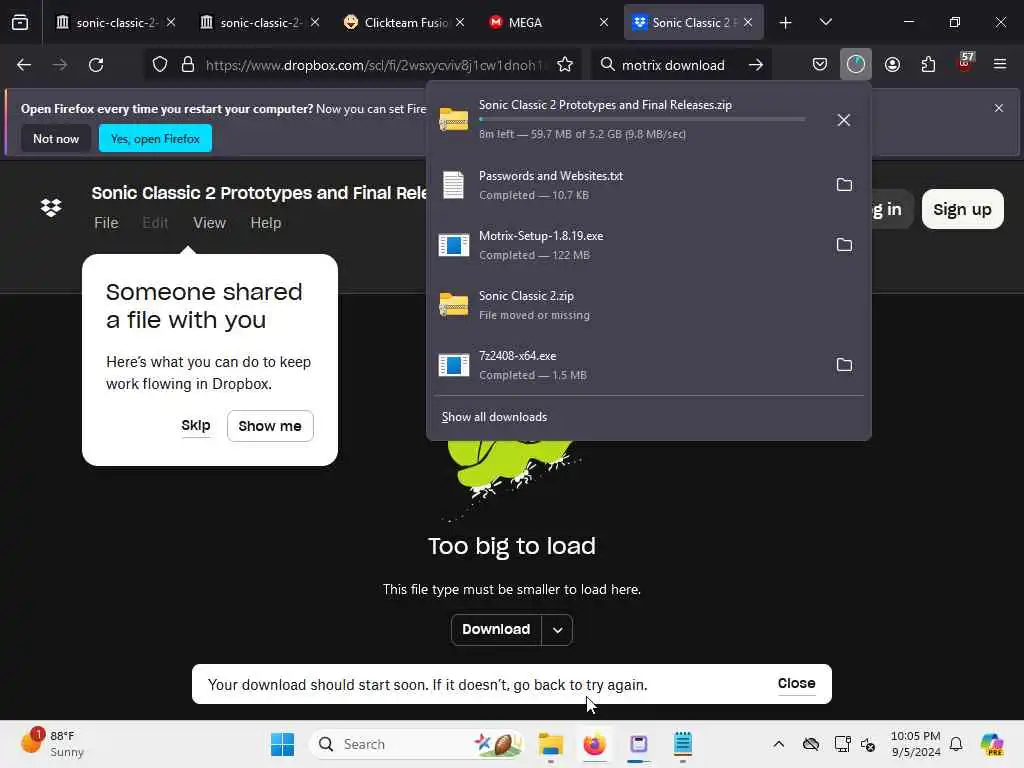Click the search go arrow
This screenshot has width=1024, height=768.
[x=756, y=65]
